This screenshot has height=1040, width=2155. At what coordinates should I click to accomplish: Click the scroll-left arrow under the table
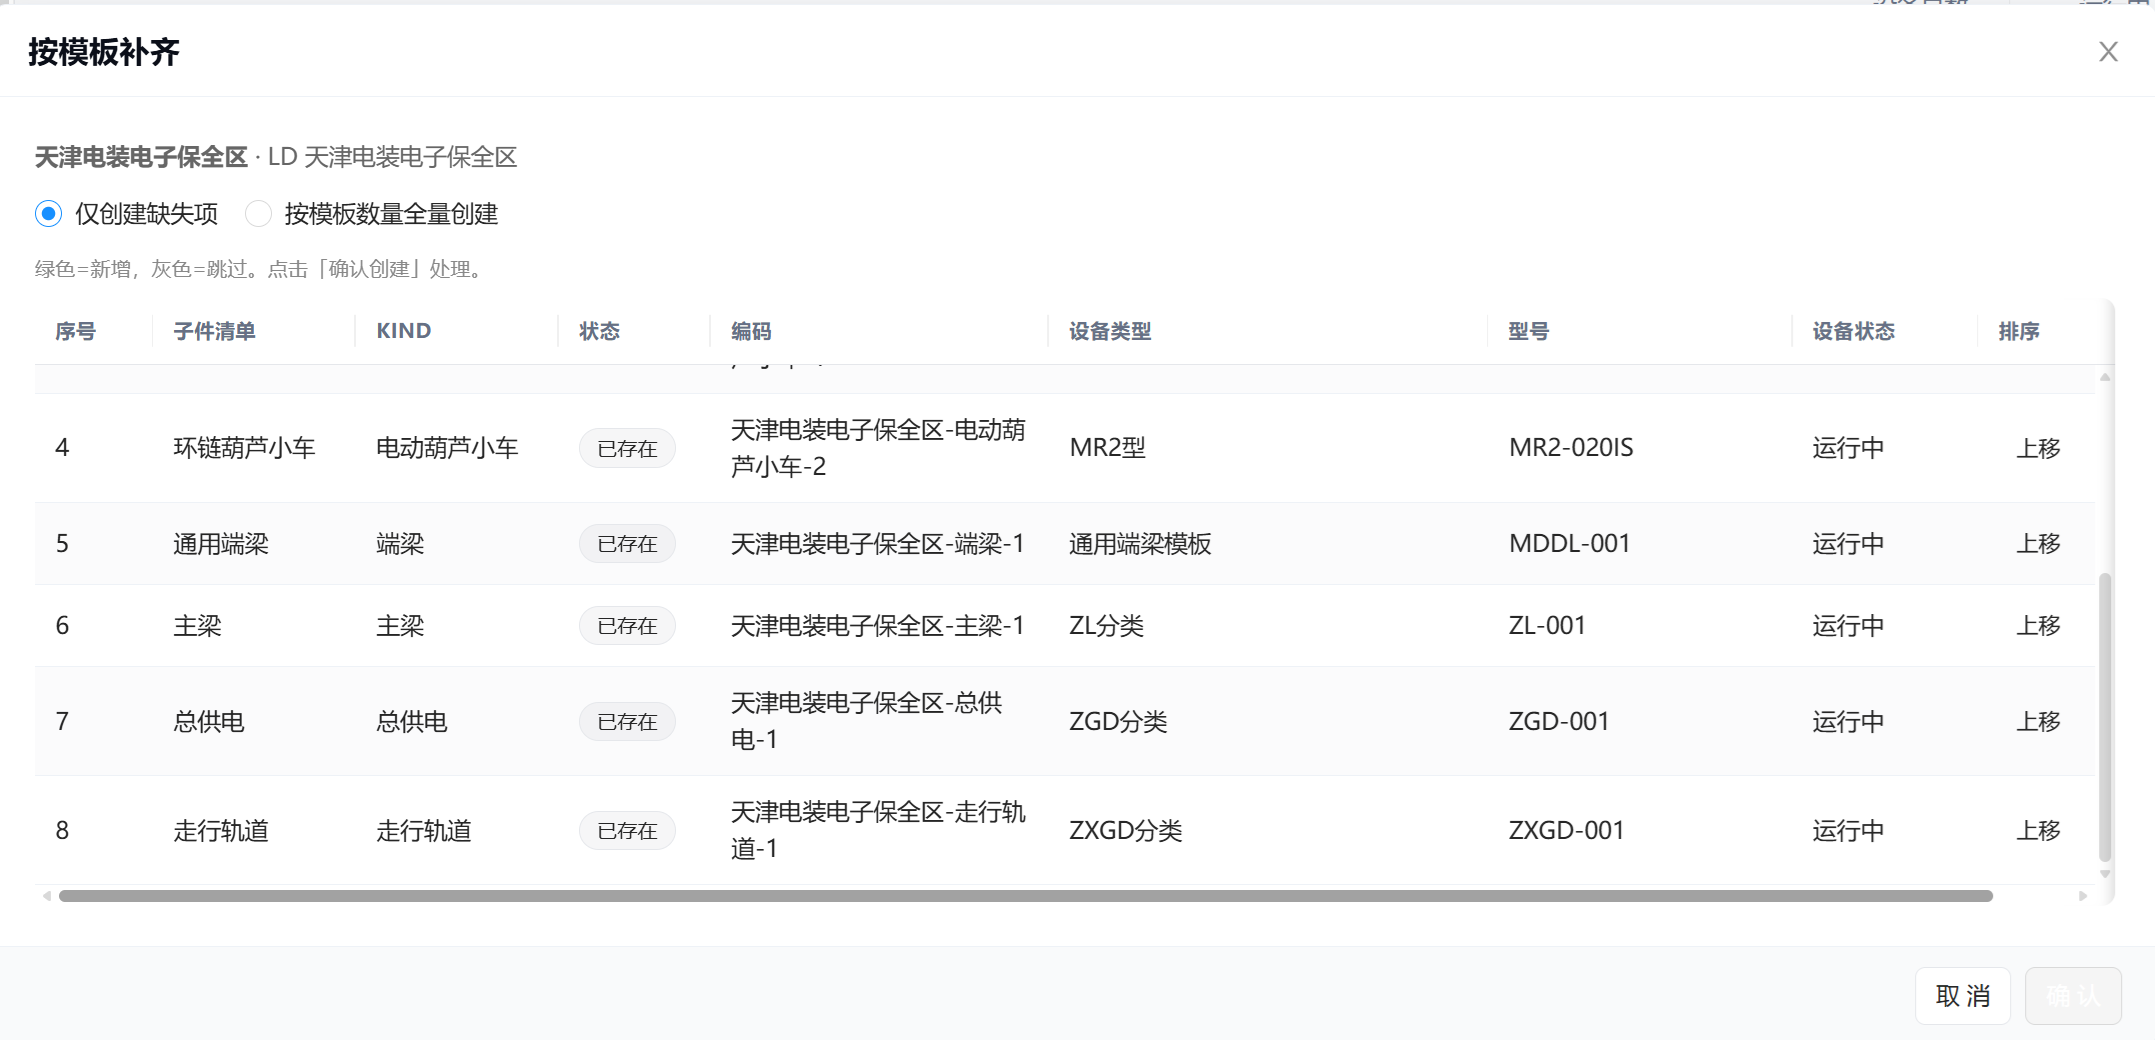46,896
